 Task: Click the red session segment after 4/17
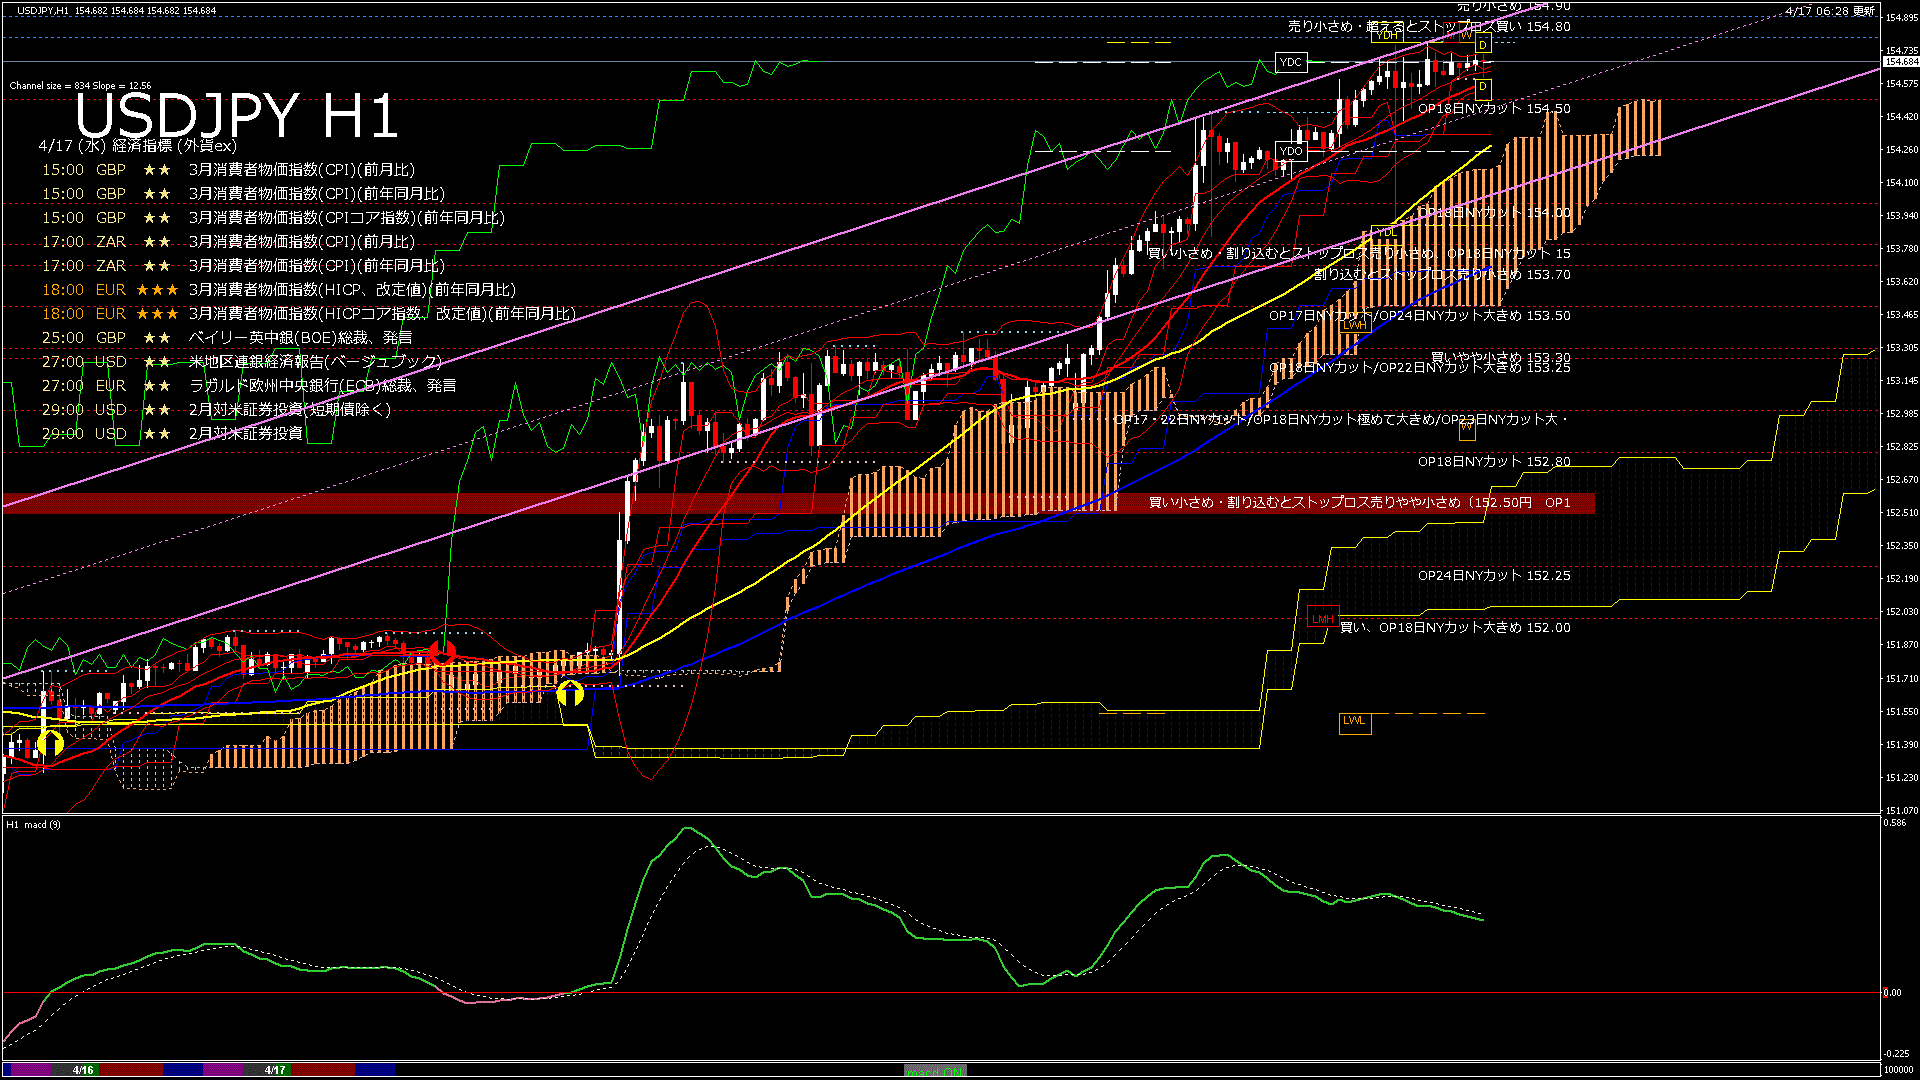point(324,1070)
